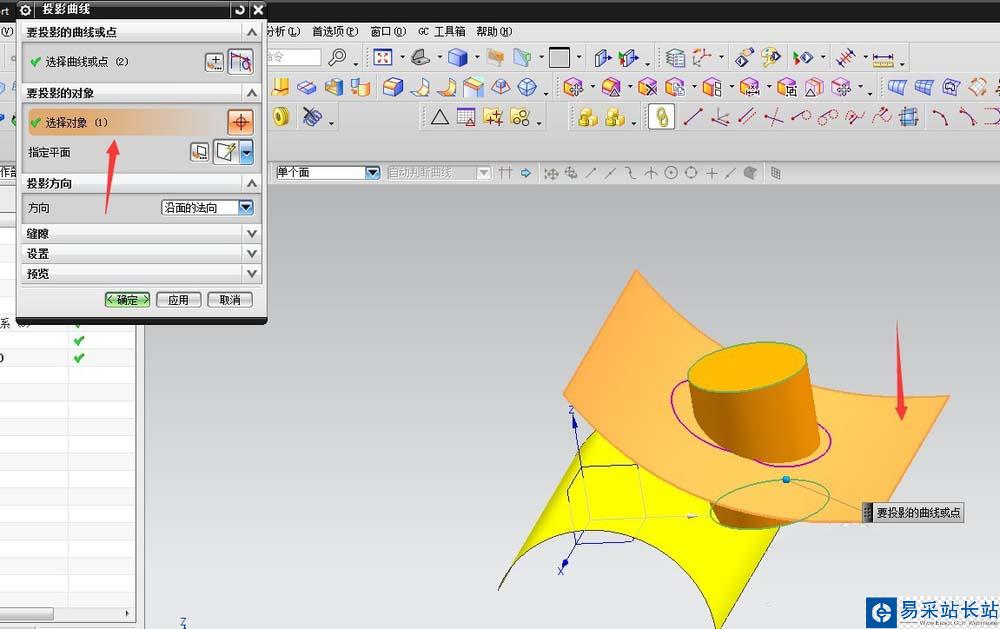This screenshot has height=629, width=1000.
Task: Open the 单个面 selection filter dropdown
Action: (372, 173)
